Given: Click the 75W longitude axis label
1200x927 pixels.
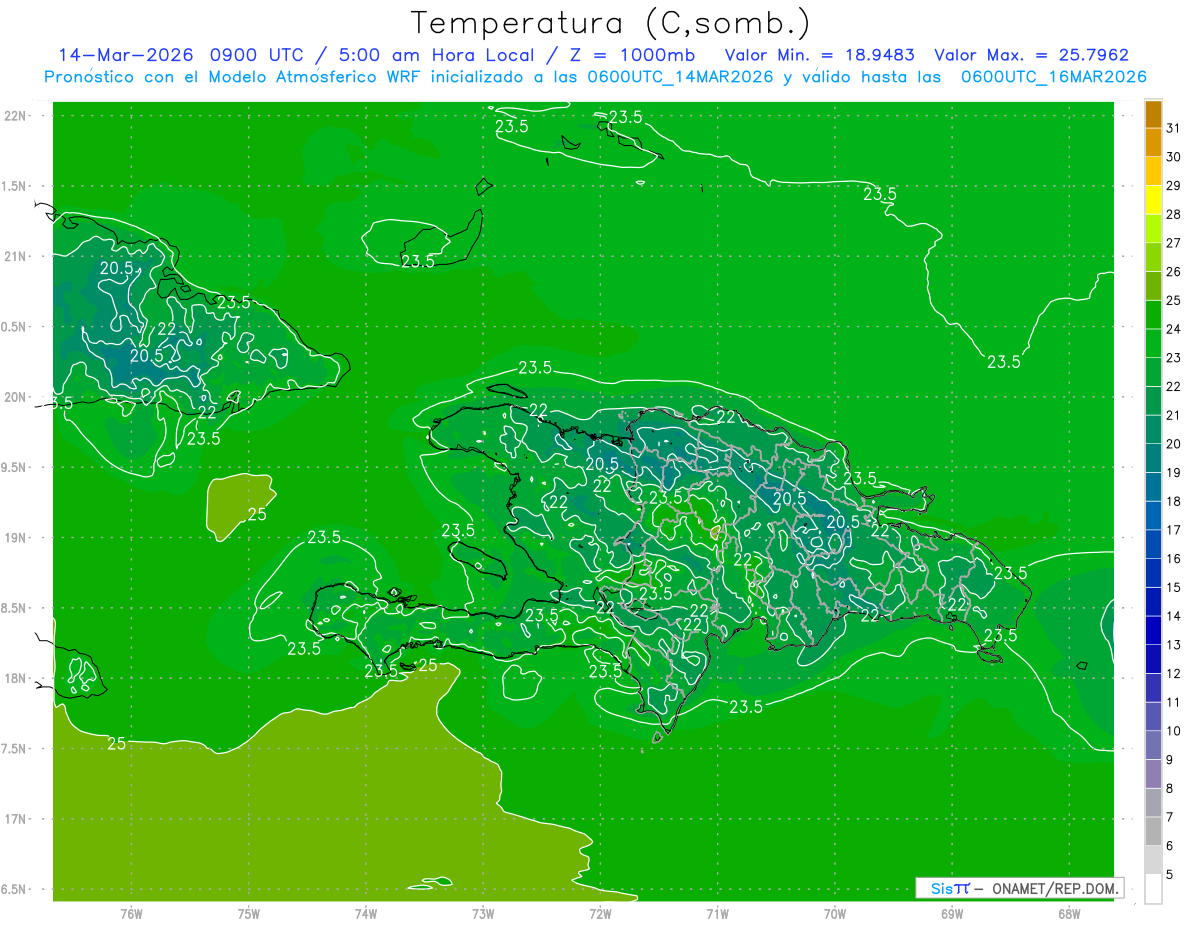Looking at the screenshot, I should pyautogui.click(x=249, y=913).
